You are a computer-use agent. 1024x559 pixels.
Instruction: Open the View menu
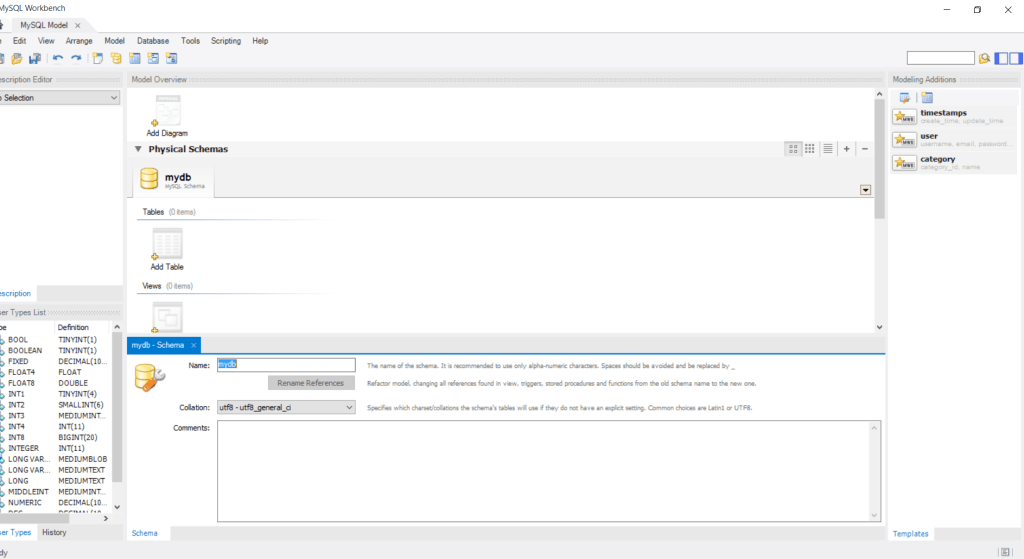(x=46, y=40)
